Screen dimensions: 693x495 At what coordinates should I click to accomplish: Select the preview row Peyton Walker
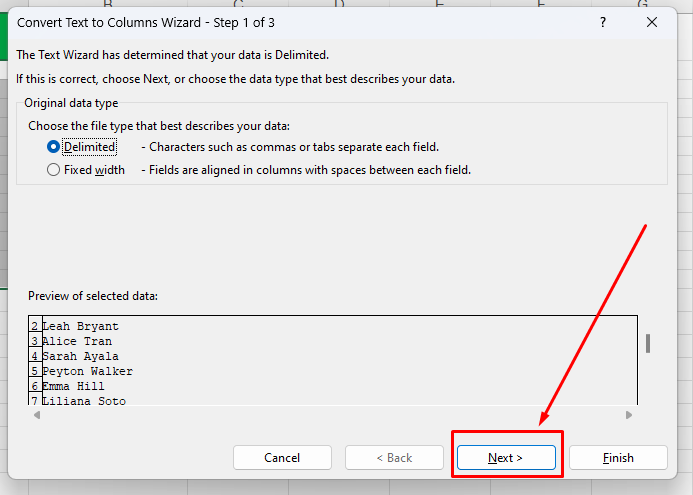coord(88,371)
